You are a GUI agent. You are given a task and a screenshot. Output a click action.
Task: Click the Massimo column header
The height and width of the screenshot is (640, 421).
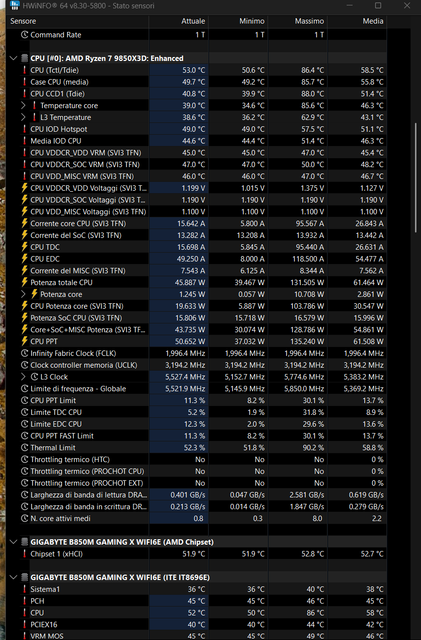(298, 21)
